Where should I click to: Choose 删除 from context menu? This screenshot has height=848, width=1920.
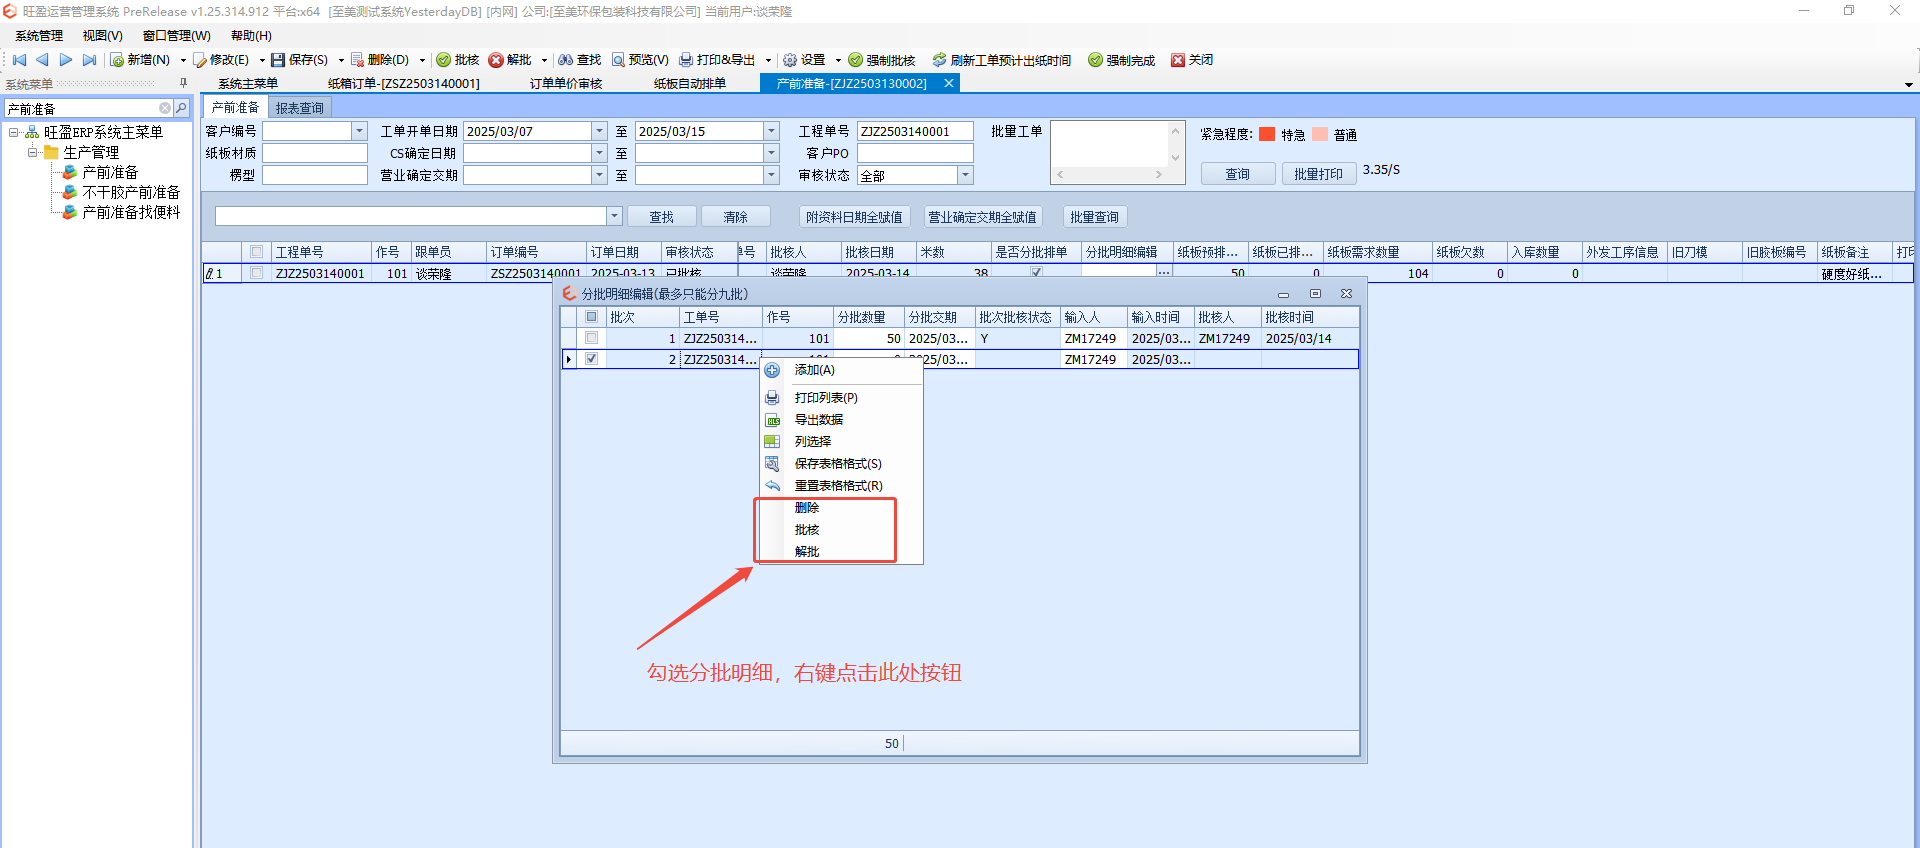click(x=841, y=508)
